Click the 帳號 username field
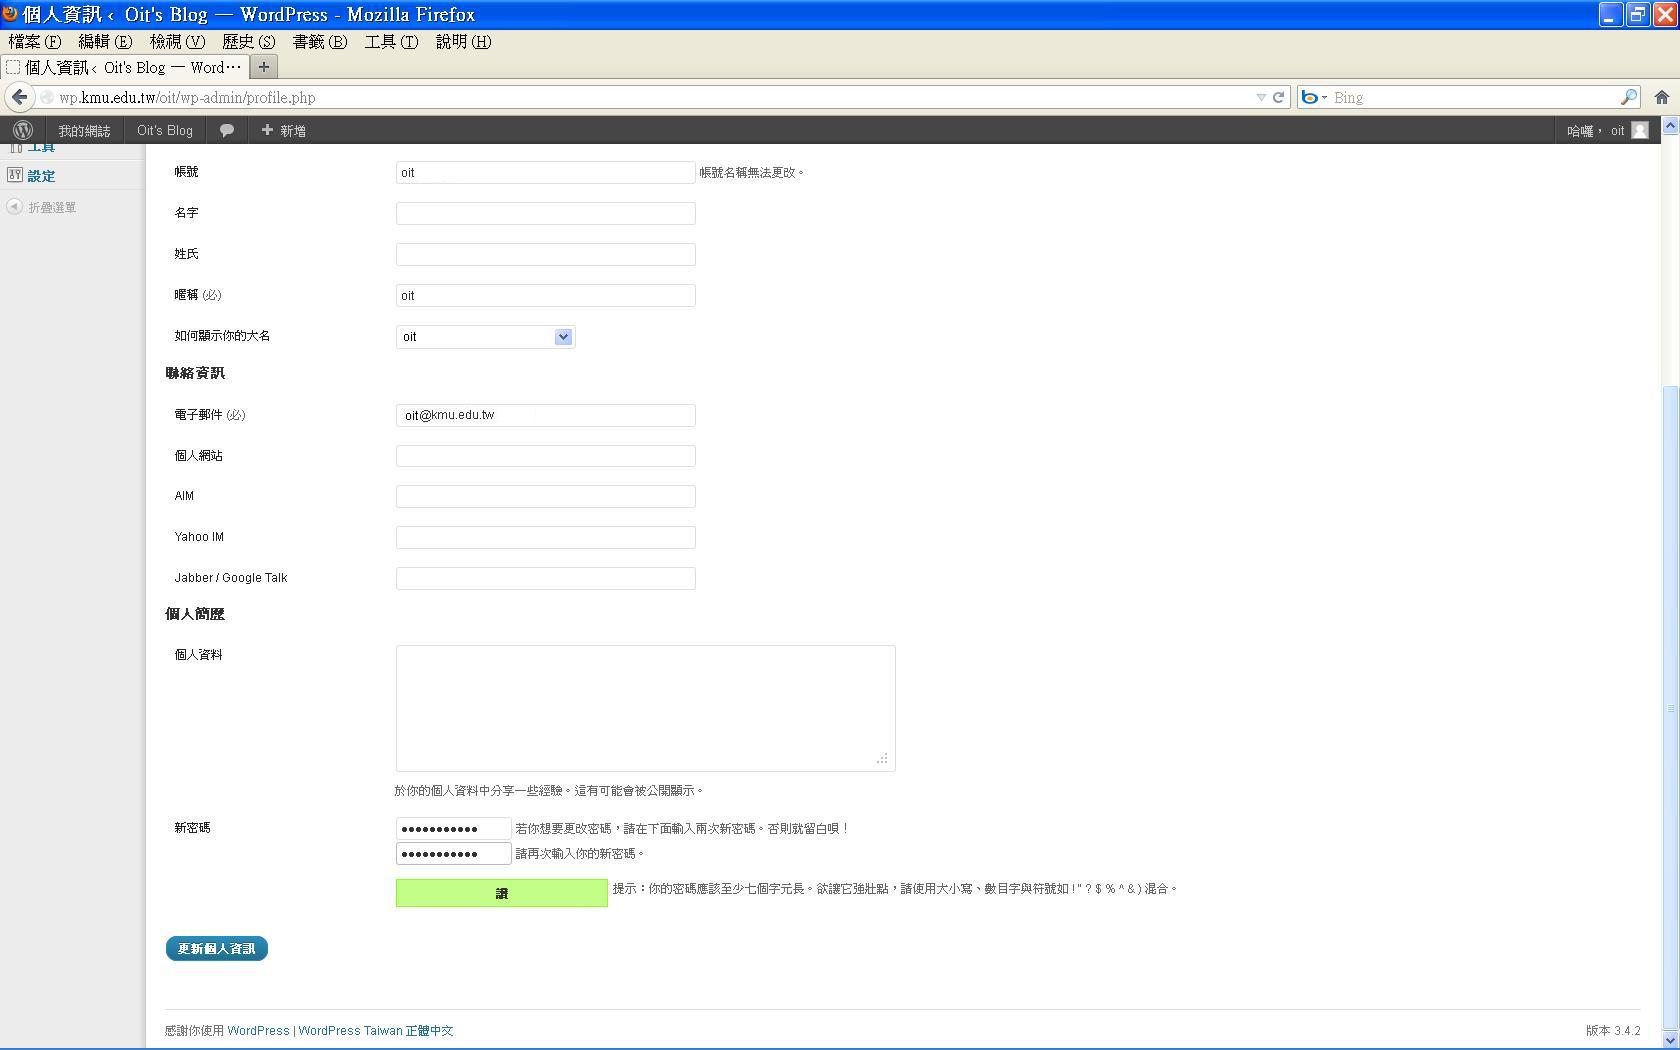1680x1050 pixels. click(x=545, y=172)
